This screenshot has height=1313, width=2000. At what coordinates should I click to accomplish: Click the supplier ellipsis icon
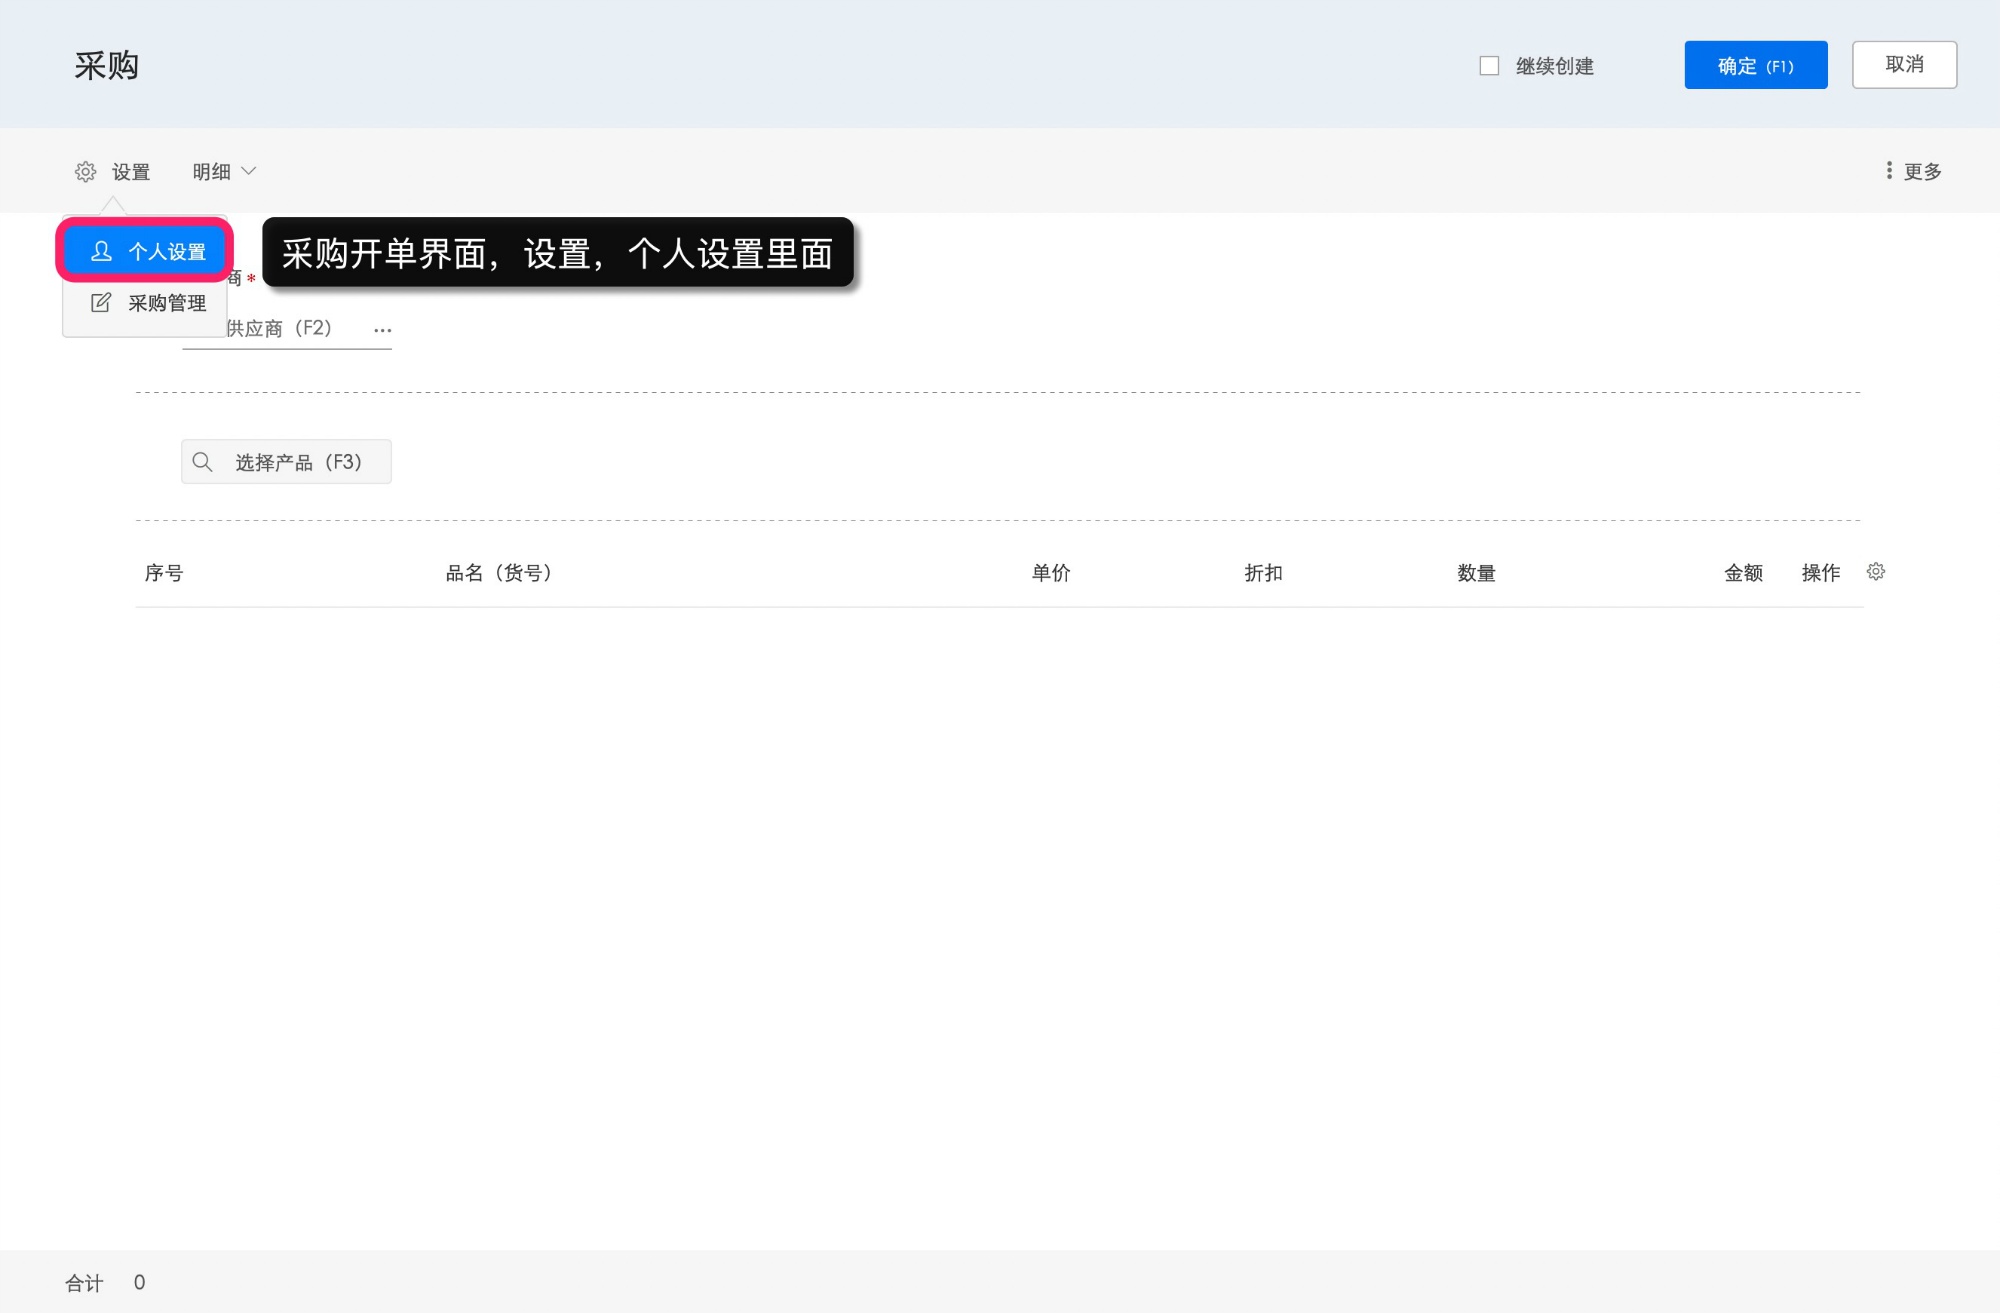coord(383,330)
